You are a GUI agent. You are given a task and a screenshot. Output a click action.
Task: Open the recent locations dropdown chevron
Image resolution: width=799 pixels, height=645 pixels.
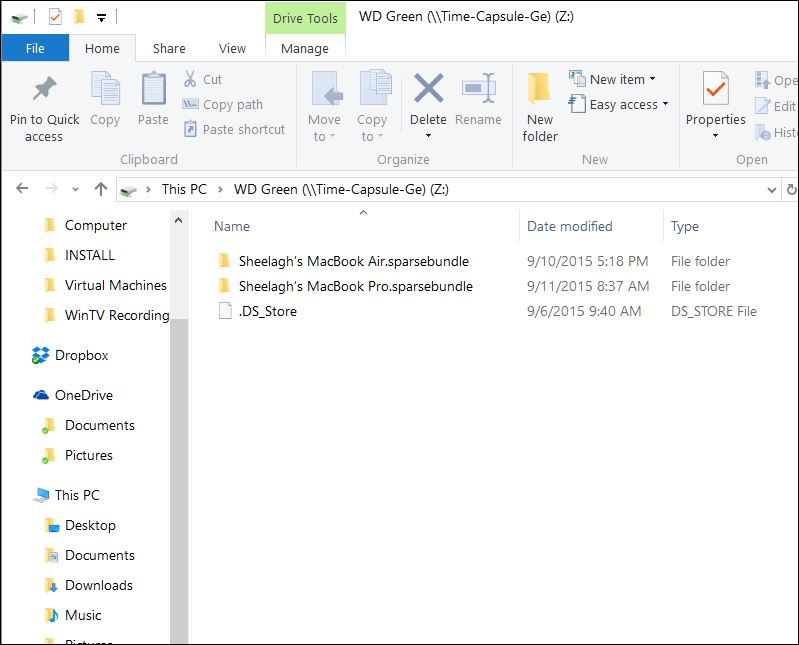tap(75, 190)
